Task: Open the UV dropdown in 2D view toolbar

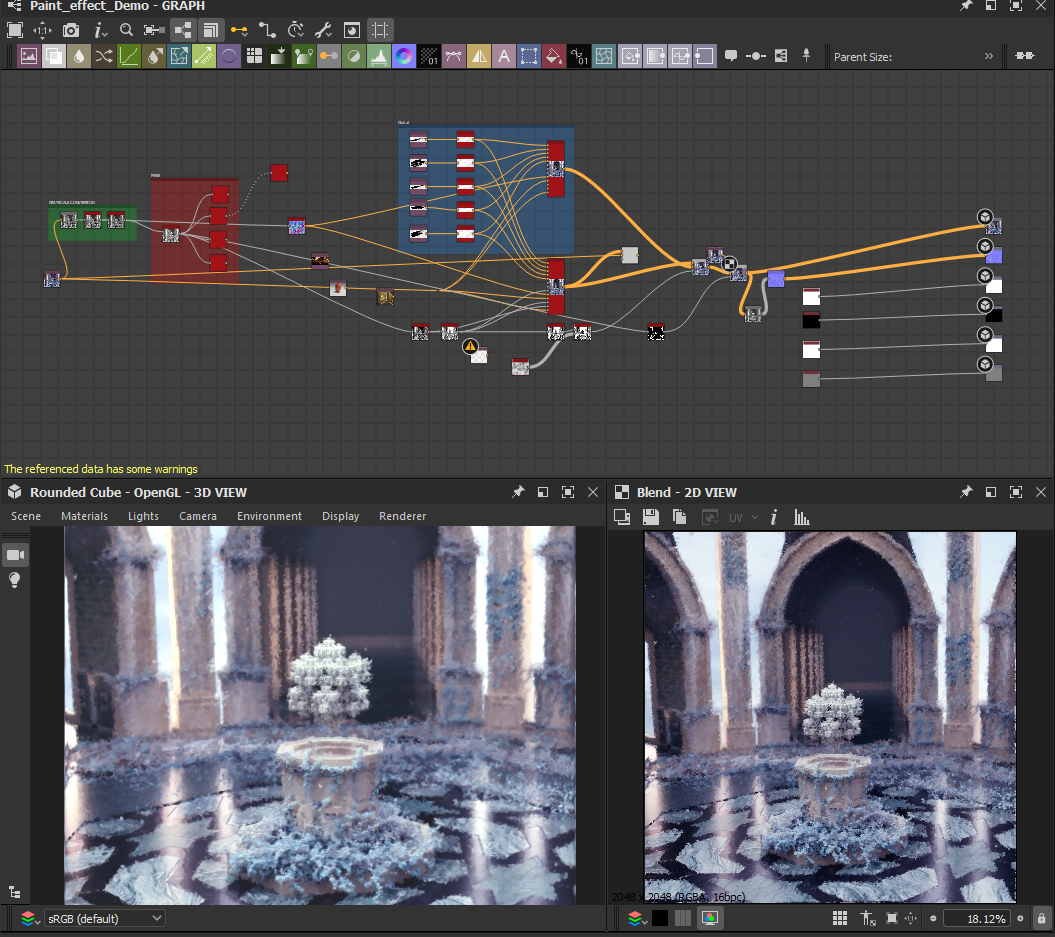Action: pos(743,517)
